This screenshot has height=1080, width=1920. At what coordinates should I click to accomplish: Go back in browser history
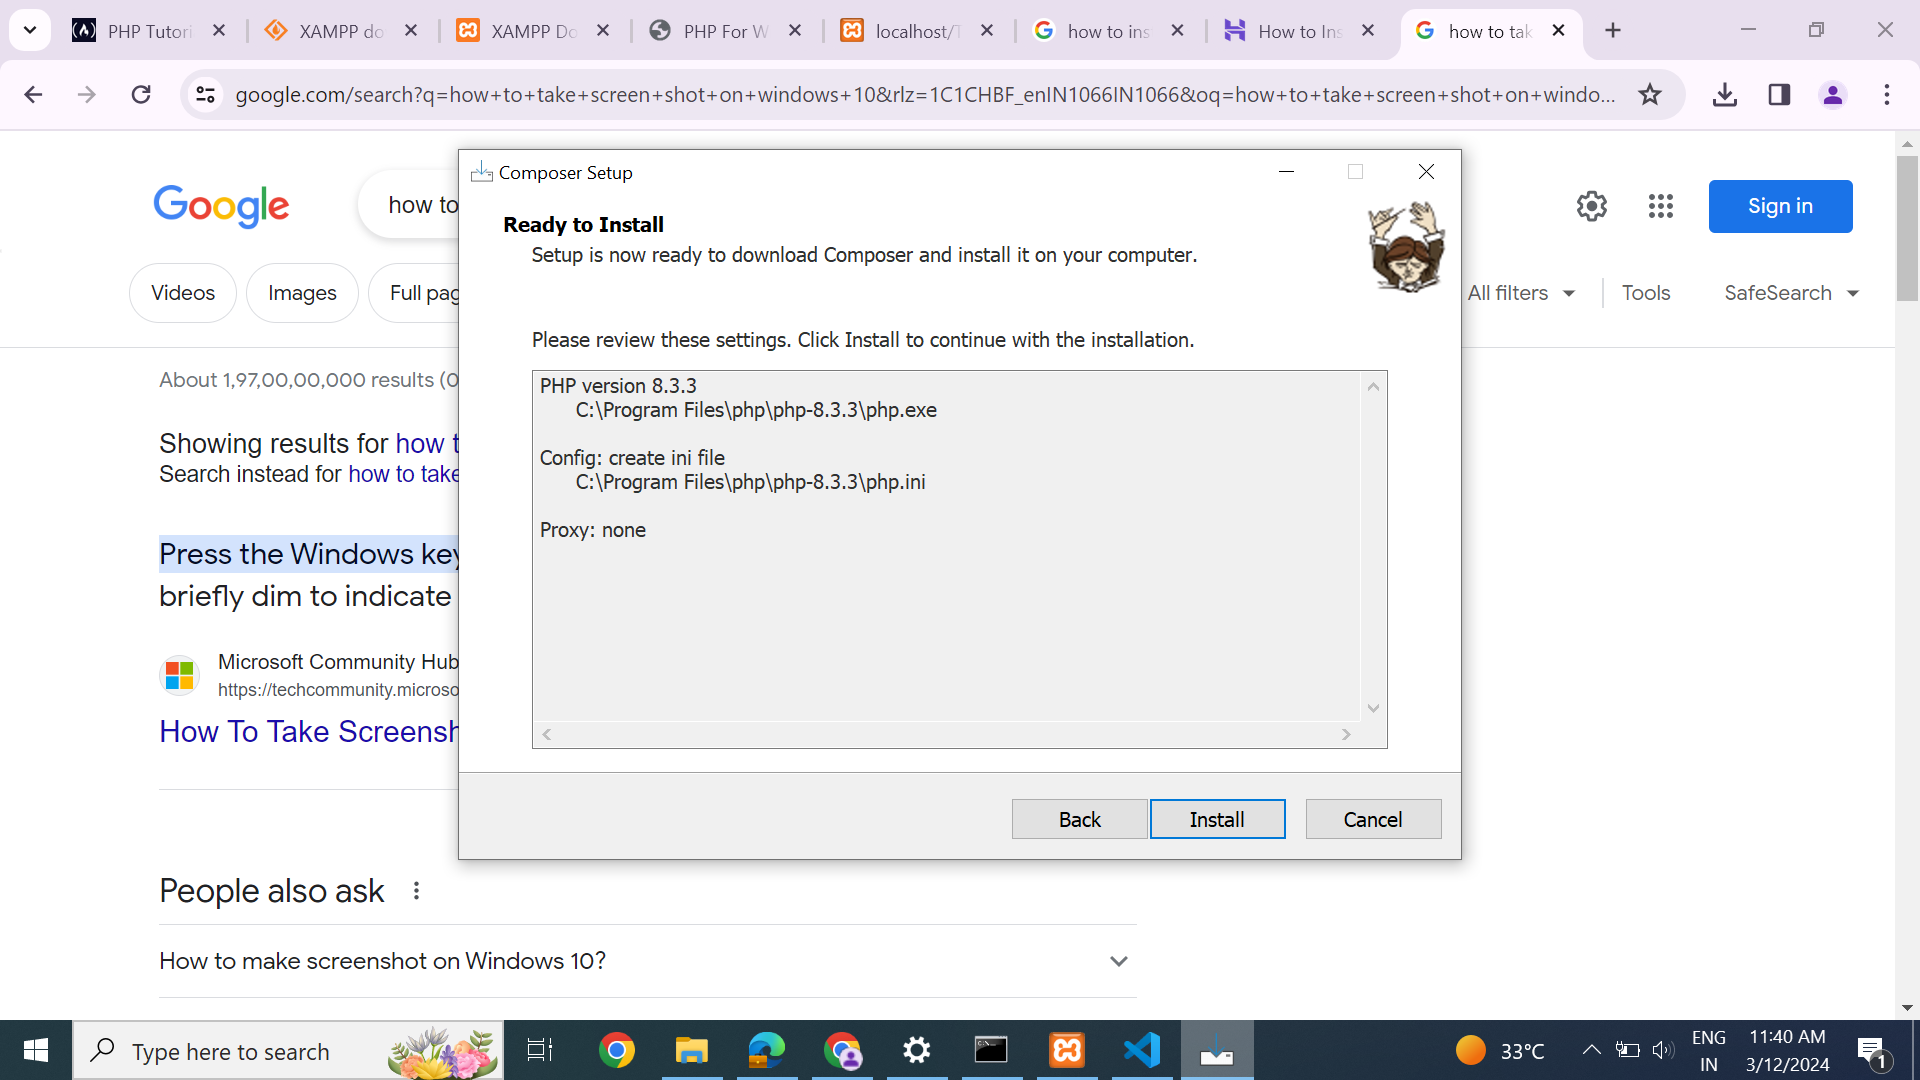click(x=33, y=94)
